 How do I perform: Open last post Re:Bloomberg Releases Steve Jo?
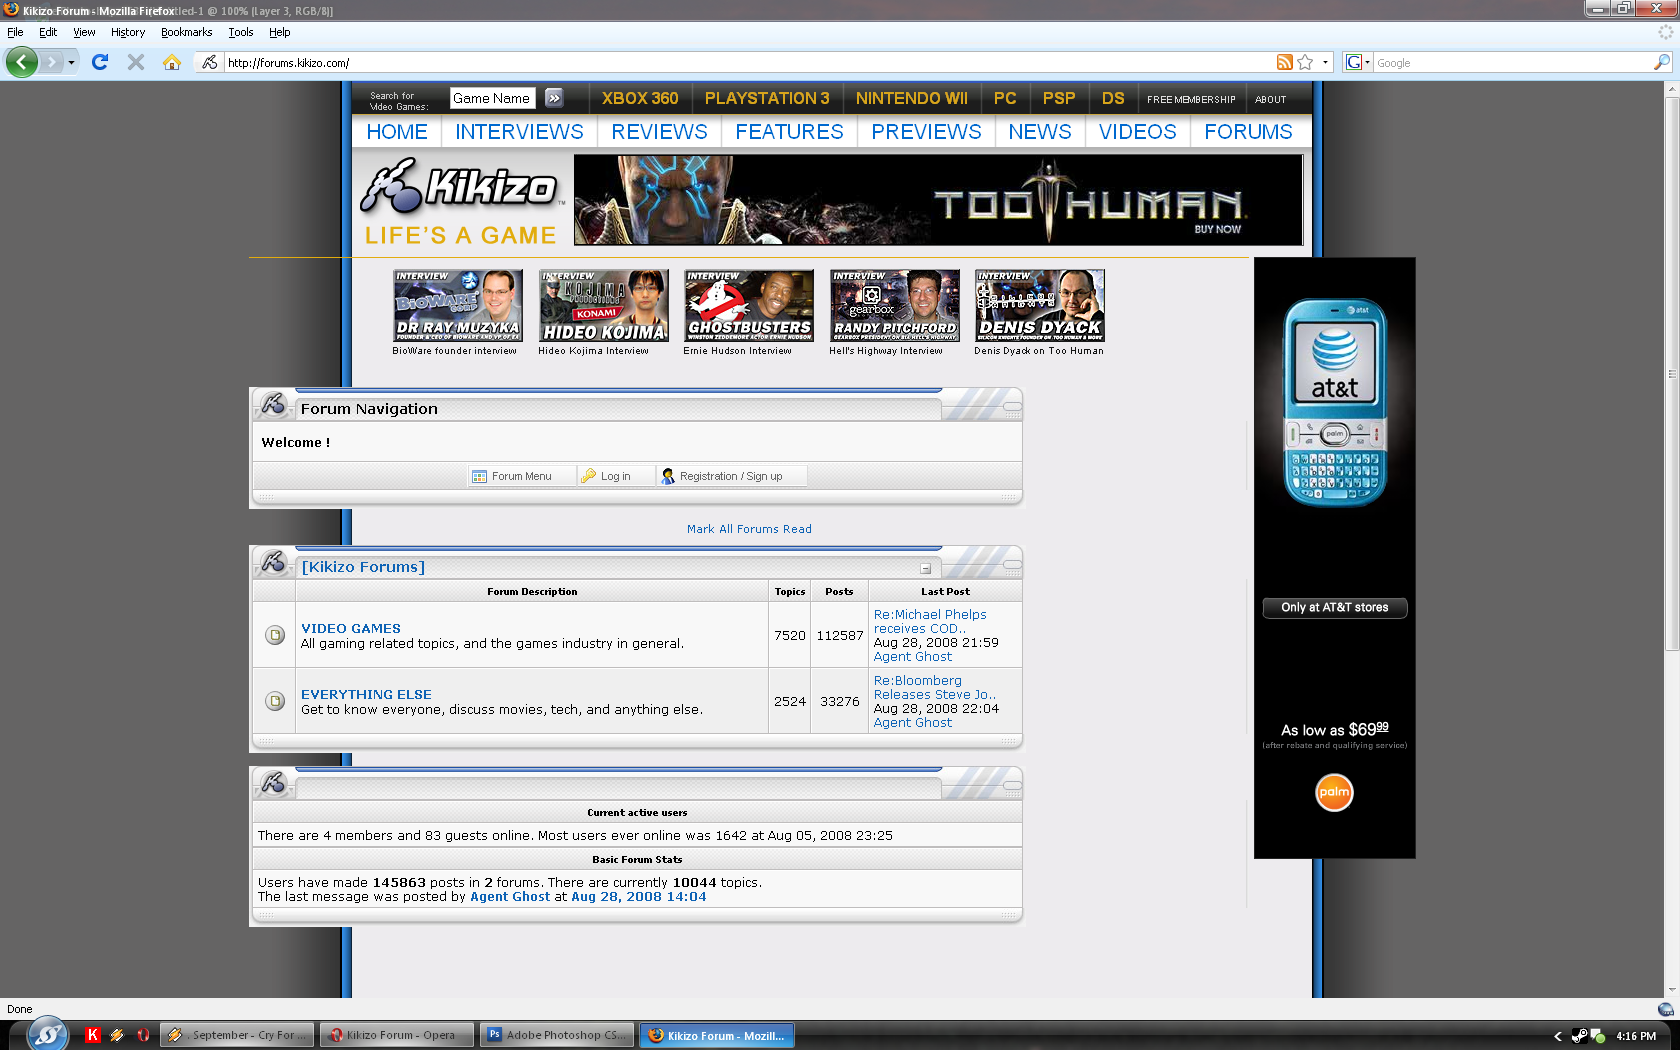934,687
